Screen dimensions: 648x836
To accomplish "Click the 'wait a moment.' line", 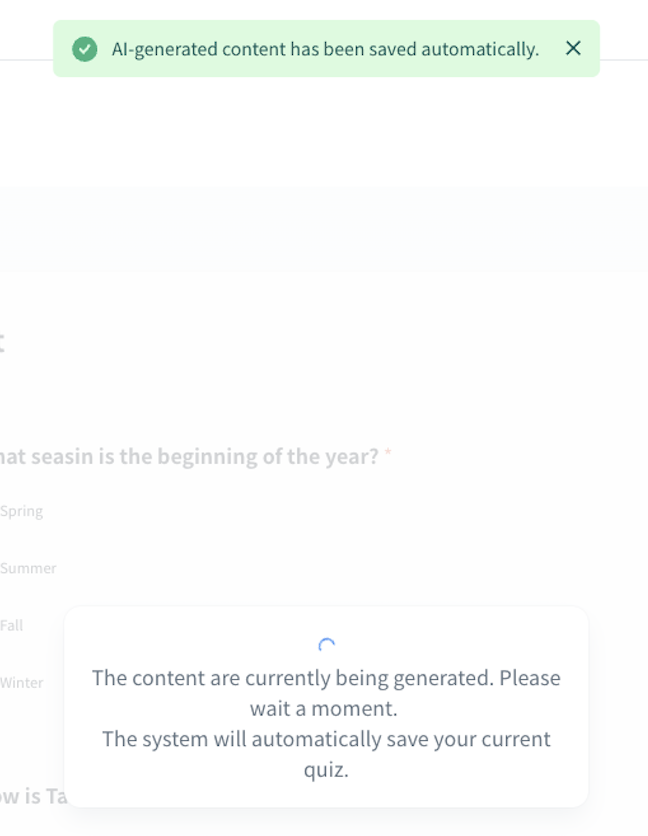I will pos(324,709).
